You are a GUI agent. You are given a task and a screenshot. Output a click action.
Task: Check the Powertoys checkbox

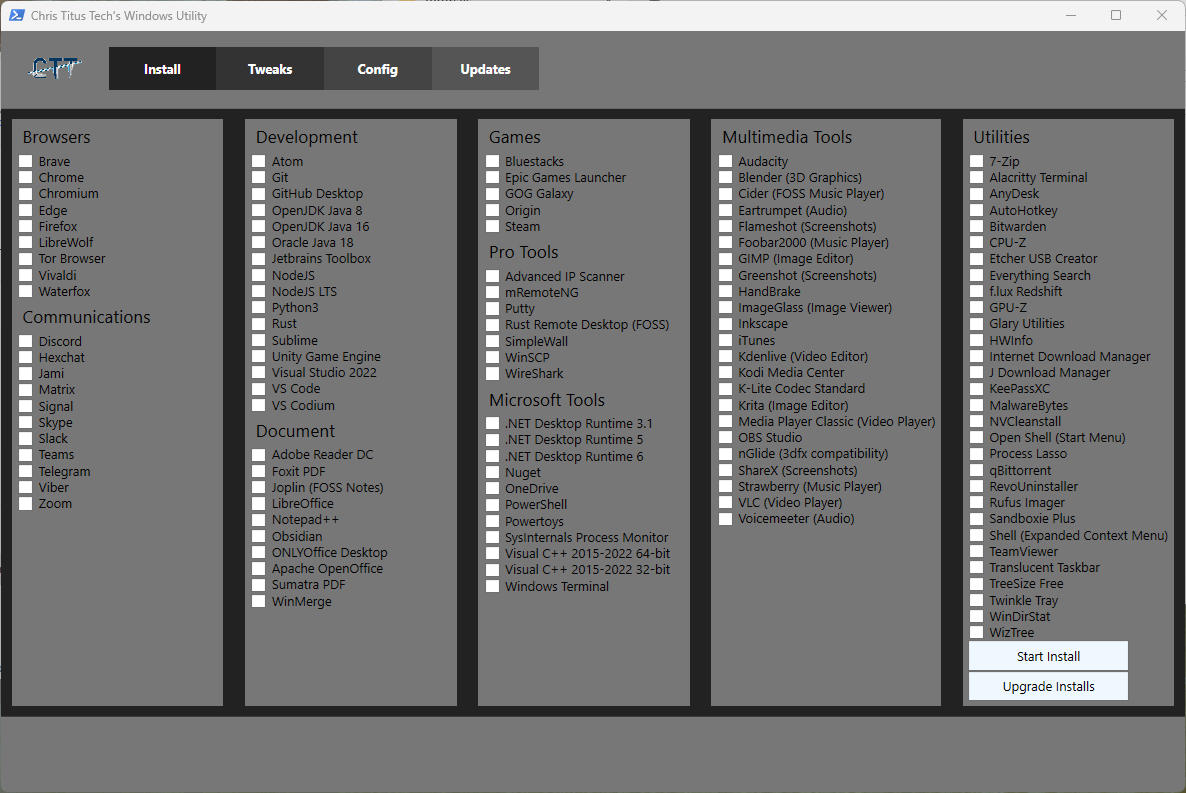point(492,521)
